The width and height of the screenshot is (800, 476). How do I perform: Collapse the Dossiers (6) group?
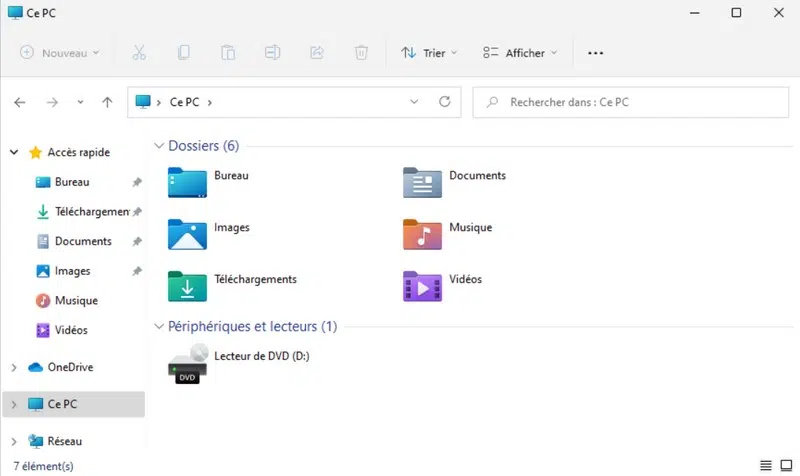point(159,146)
